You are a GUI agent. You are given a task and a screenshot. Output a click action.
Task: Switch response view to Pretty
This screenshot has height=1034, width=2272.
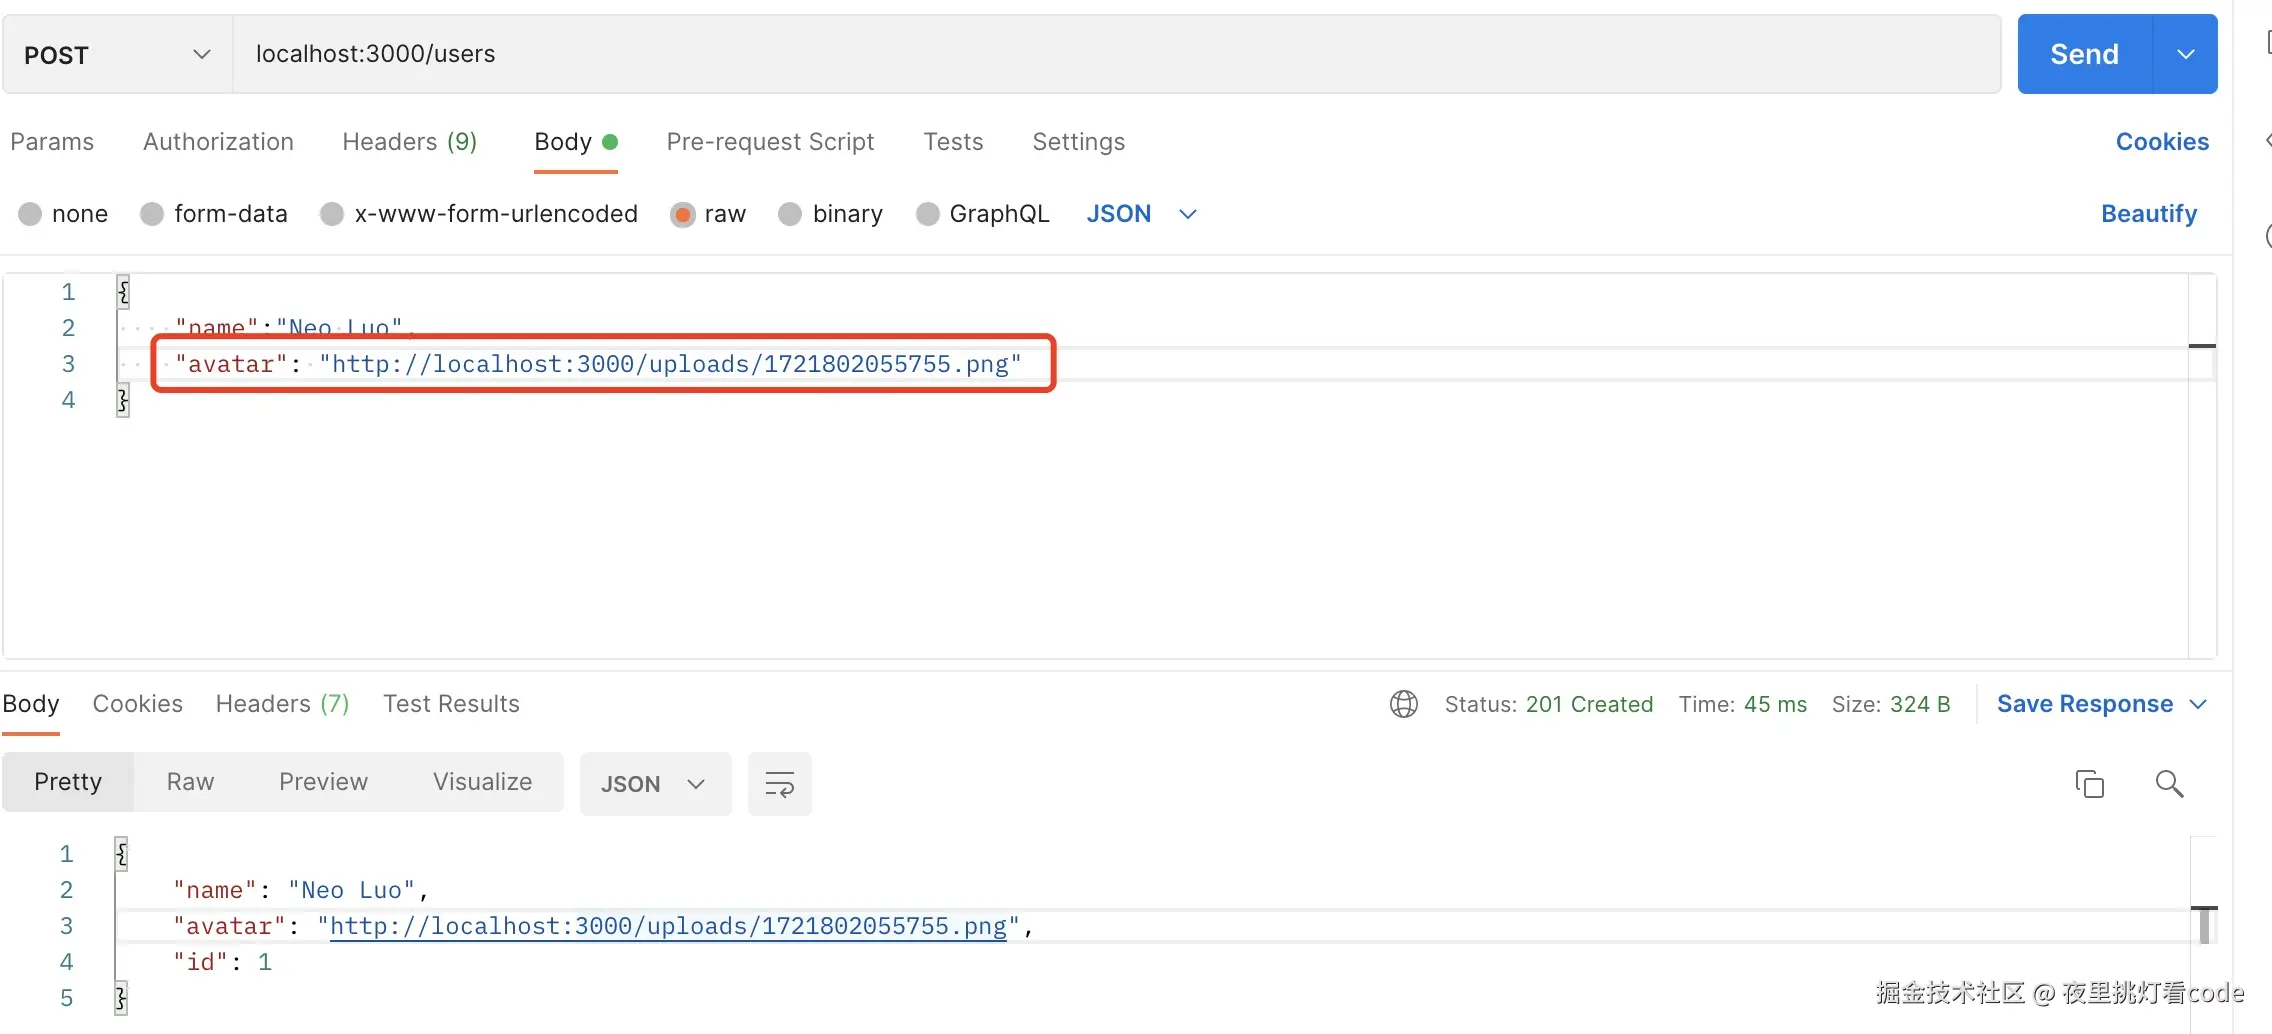(68, 782)
